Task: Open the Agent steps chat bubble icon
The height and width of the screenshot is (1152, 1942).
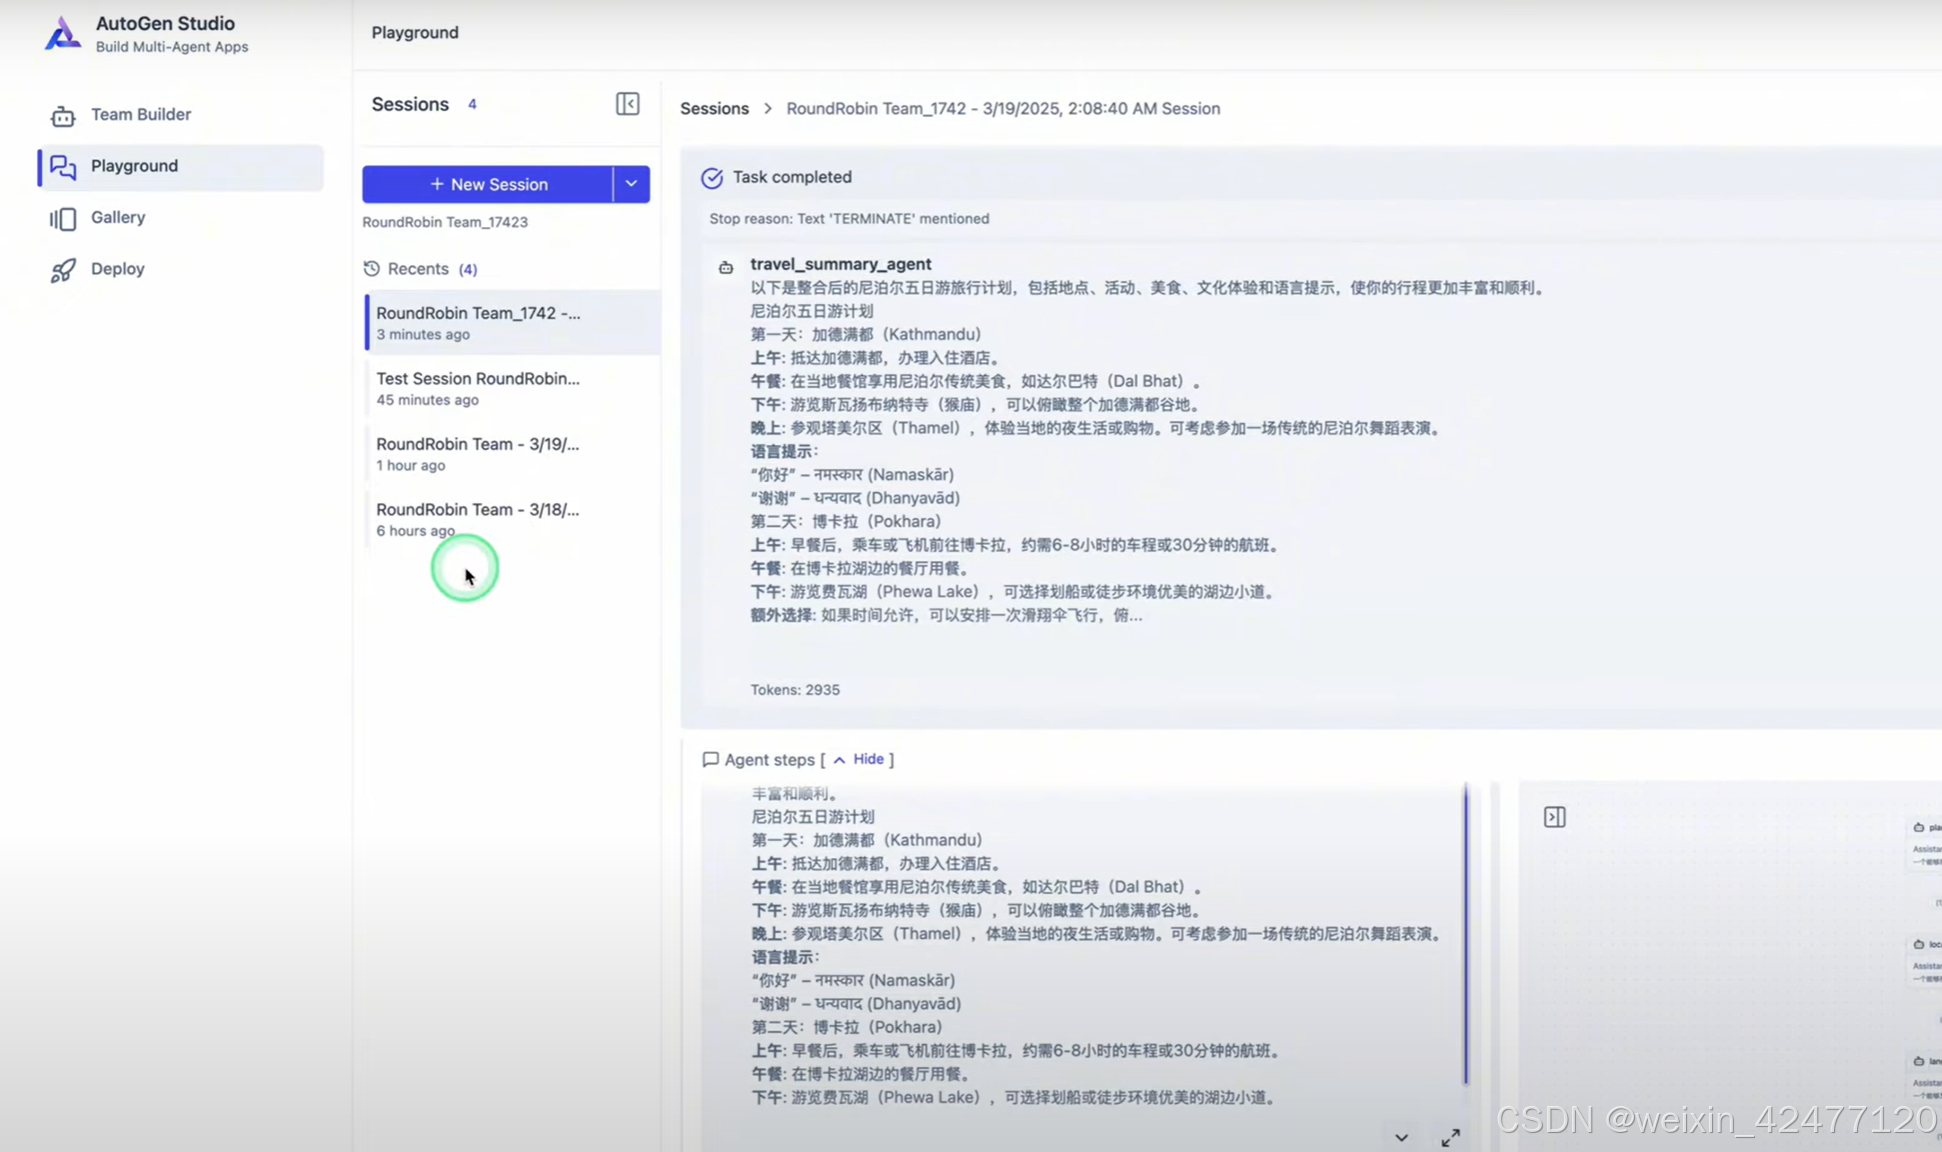Action: pyautogui.click(x=710, y=759)
